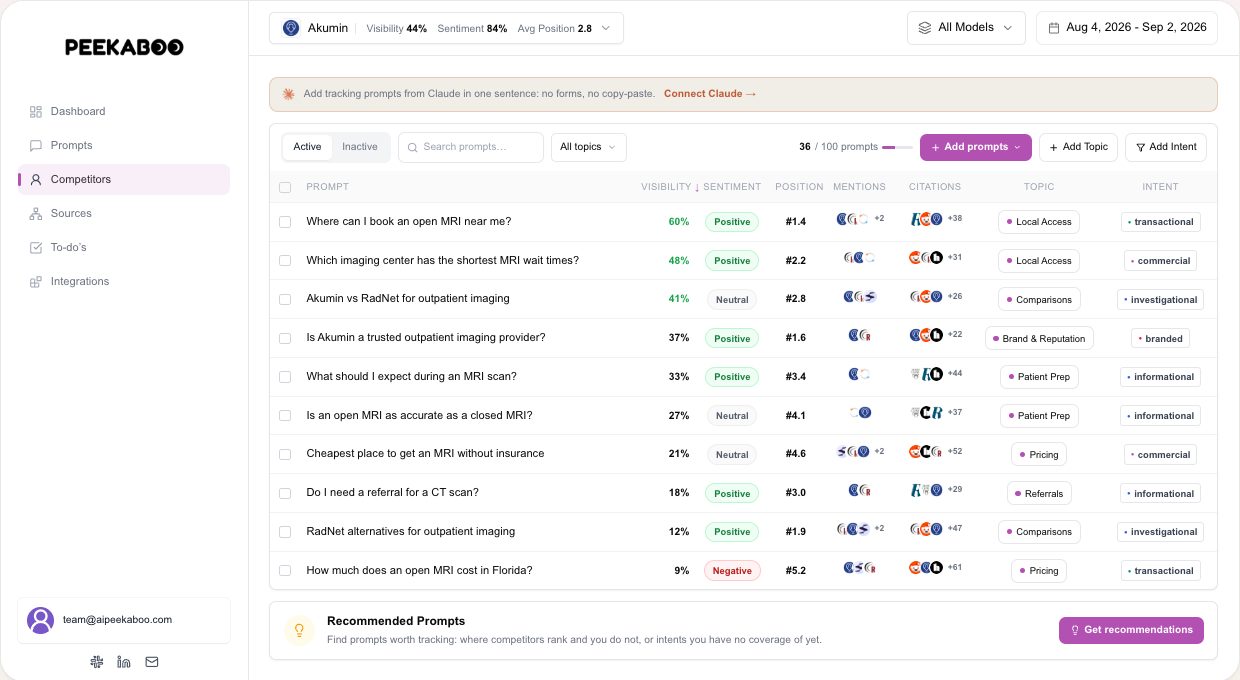The height and width of the screenshot is (680, 1240).
Task: Open the Brand & Reputation topic tag
Action: pyautogui.click(x=1039, y=338)
